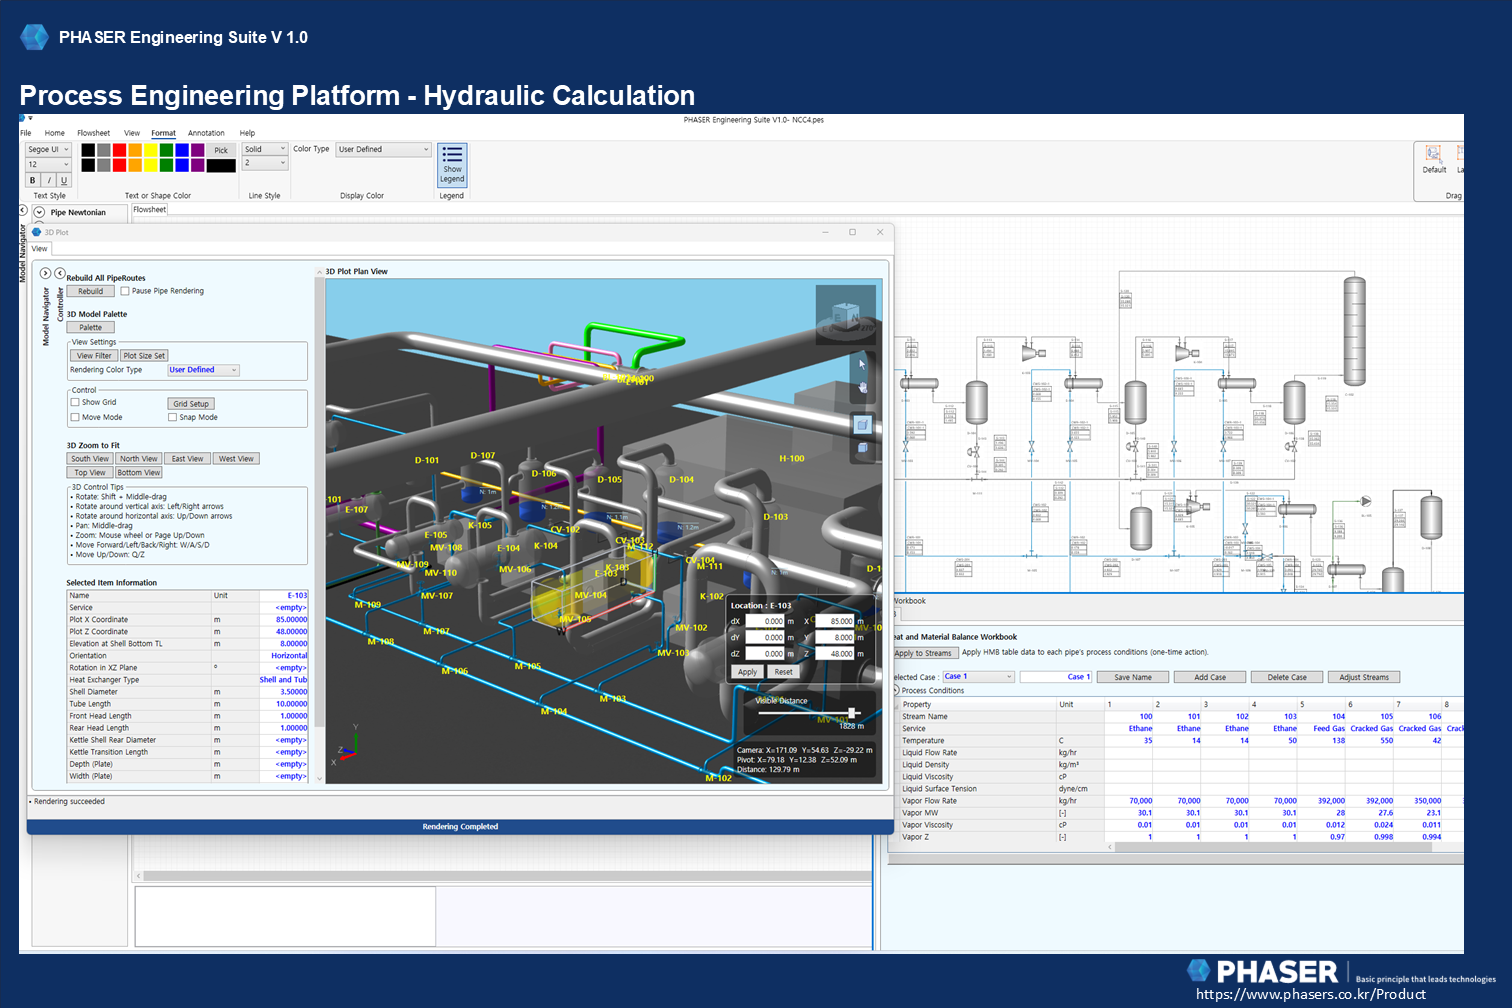
Task: Apply bold text style
Action: [32, 180]
